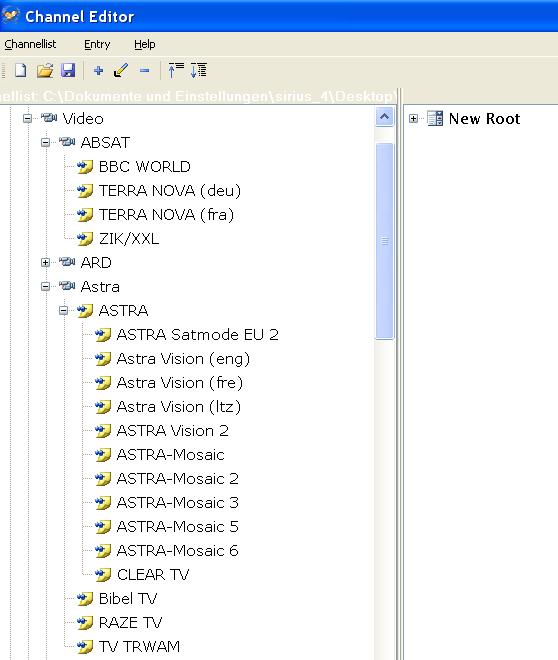Click the BBC WORLD channel icon
The width and height of the screenshot is (558, 660).
85,167
